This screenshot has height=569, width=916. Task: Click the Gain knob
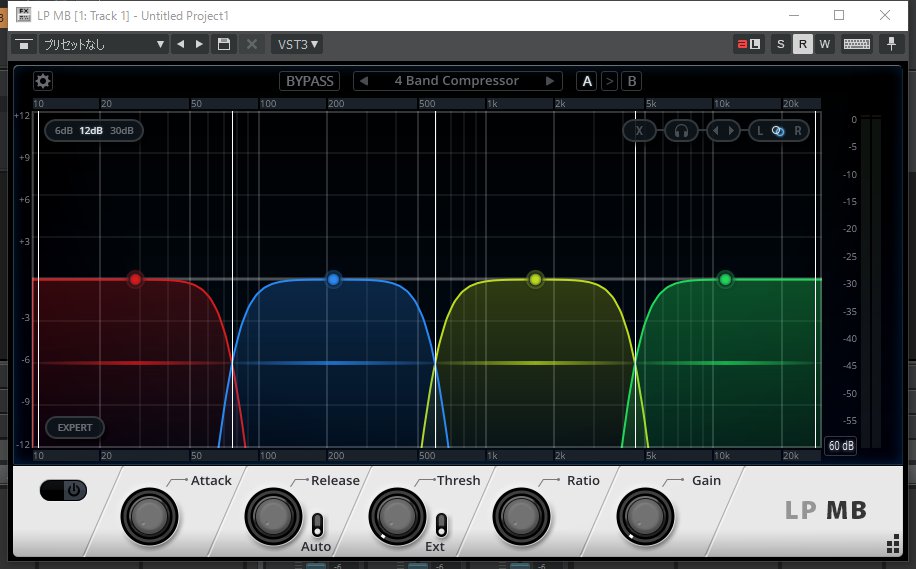pos(645,516)
